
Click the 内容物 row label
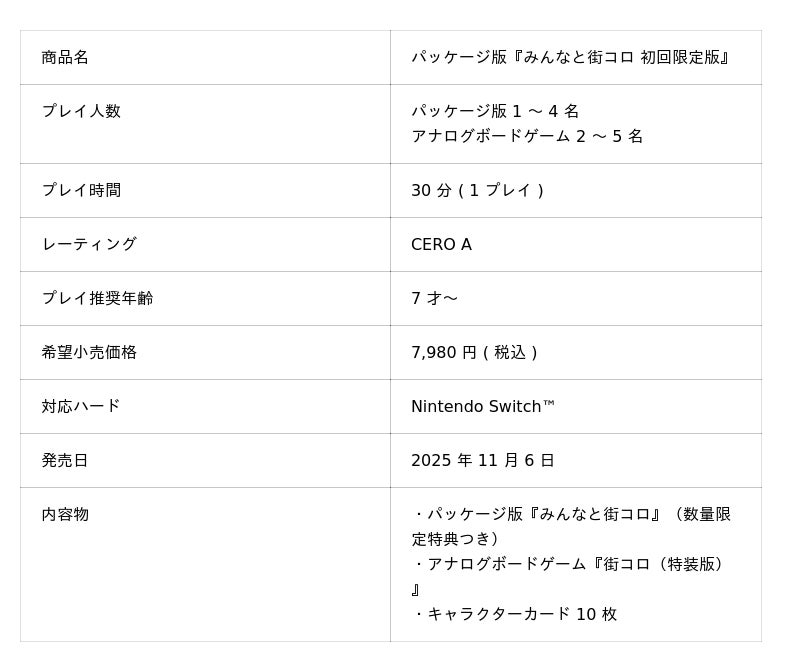pyautogui.click(x=65, y=514)
